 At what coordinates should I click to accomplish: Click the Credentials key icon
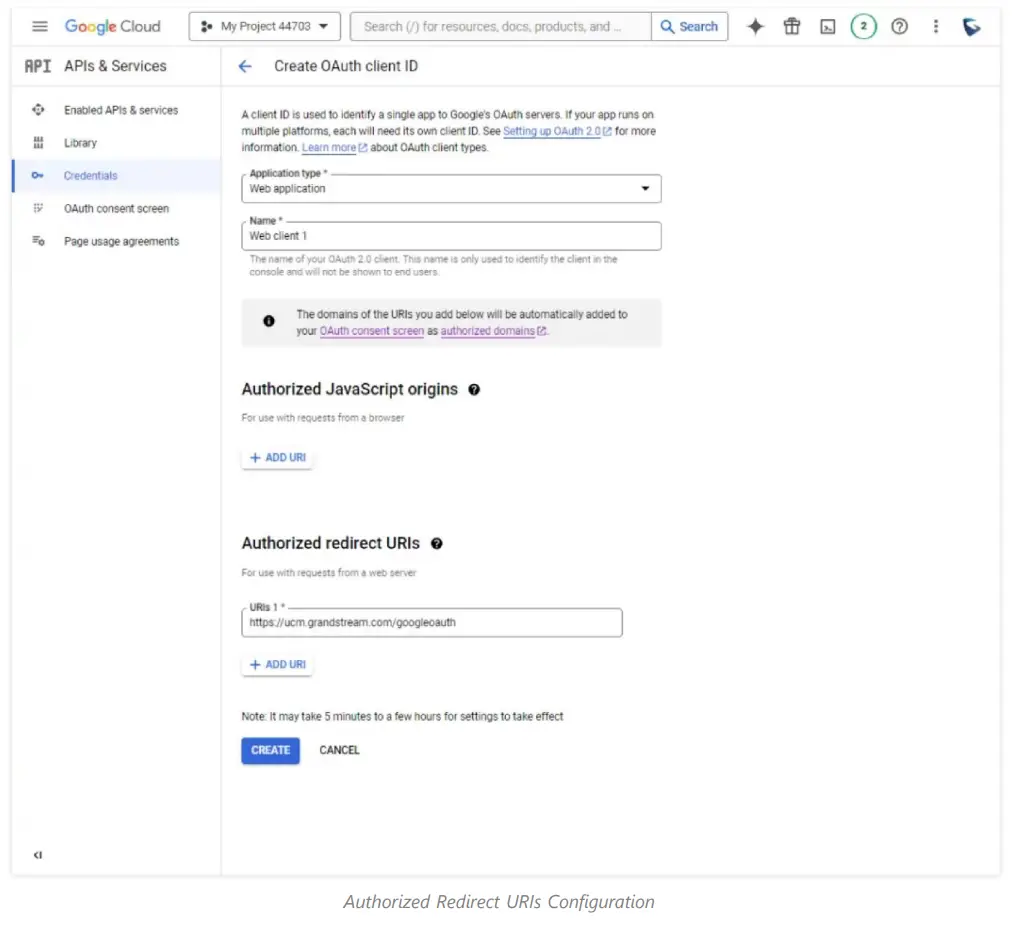38,175
